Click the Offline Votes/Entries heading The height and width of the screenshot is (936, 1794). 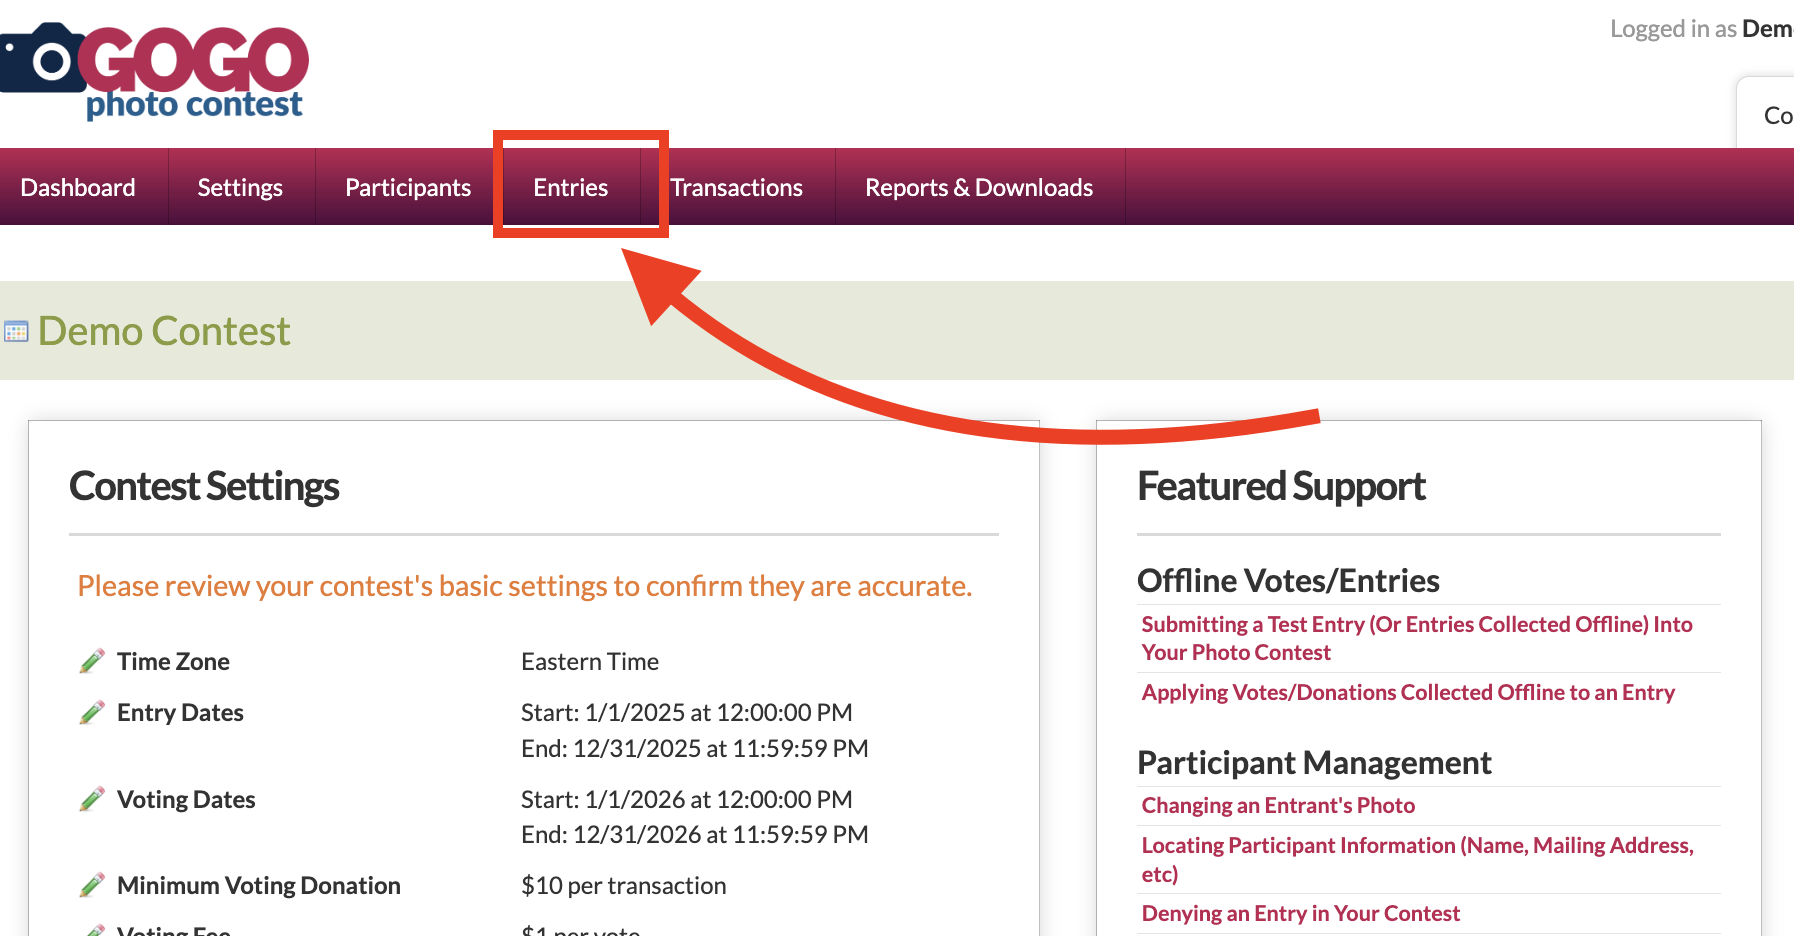1288,580
